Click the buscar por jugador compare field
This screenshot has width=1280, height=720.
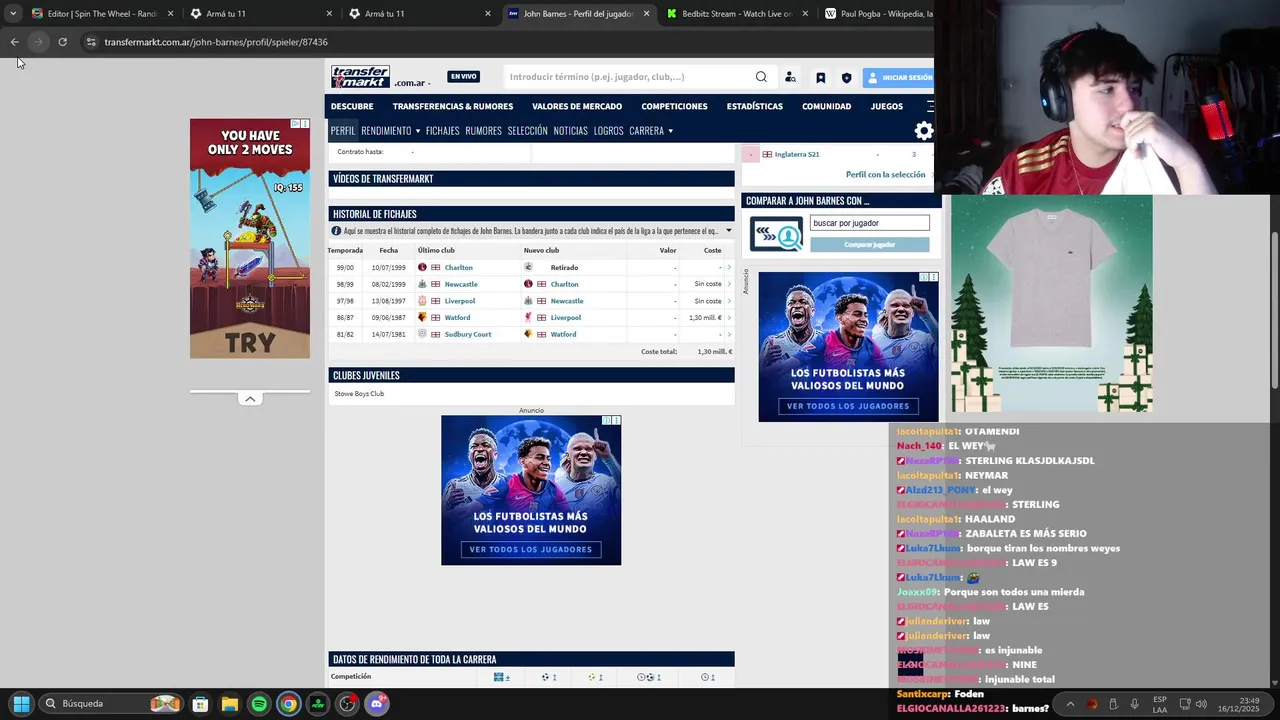(869, 223)
